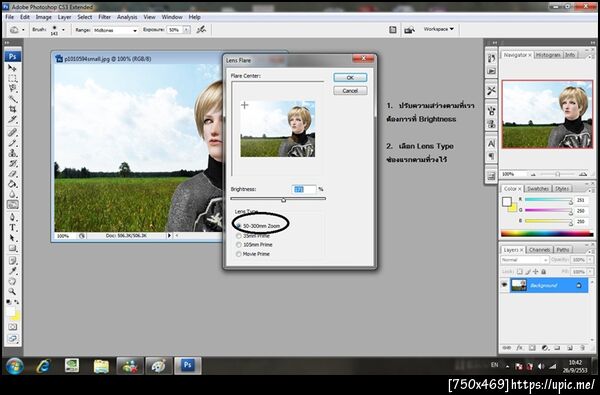Open the Windows Start orb
The height and width of the screenshot is (395, 600).
point(15,366)
